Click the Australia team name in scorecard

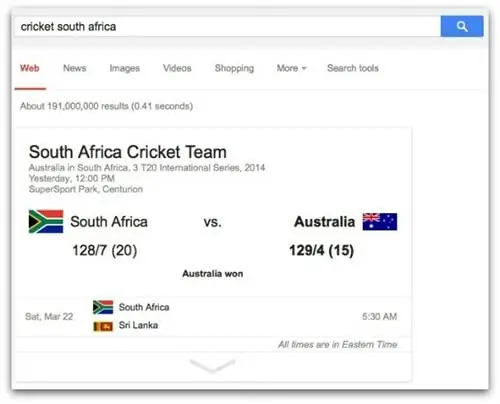tap(324, 222)
